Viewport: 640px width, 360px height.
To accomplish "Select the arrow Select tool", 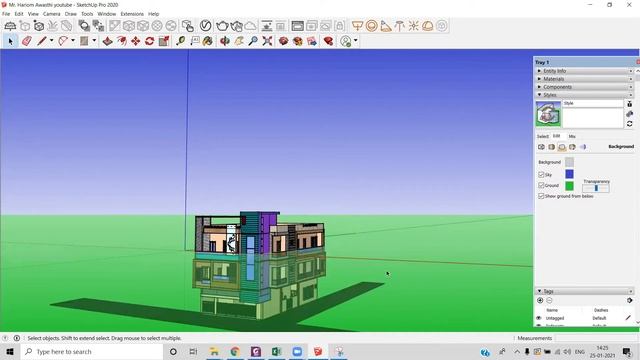I will (x=10, y=41).
